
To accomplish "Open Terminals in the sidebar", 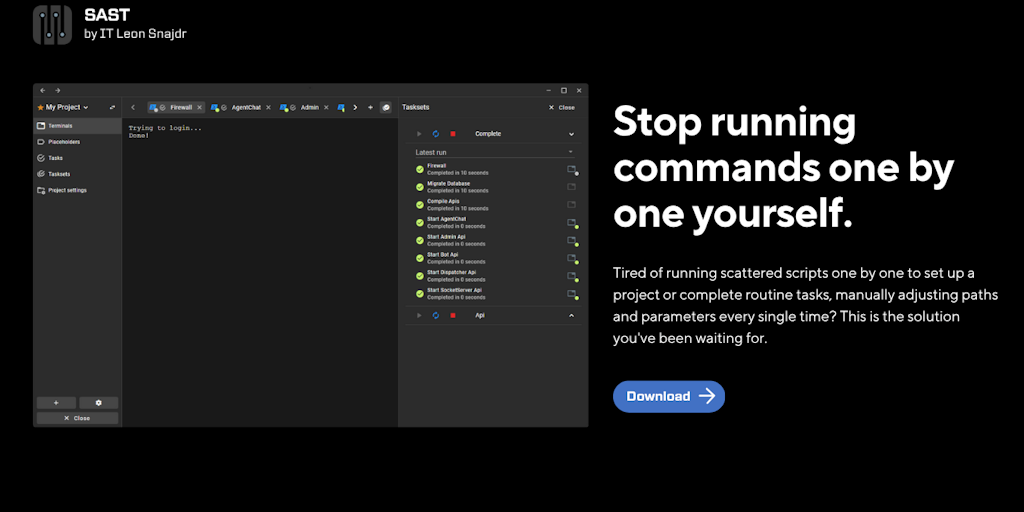I will (x=77, y=125).
